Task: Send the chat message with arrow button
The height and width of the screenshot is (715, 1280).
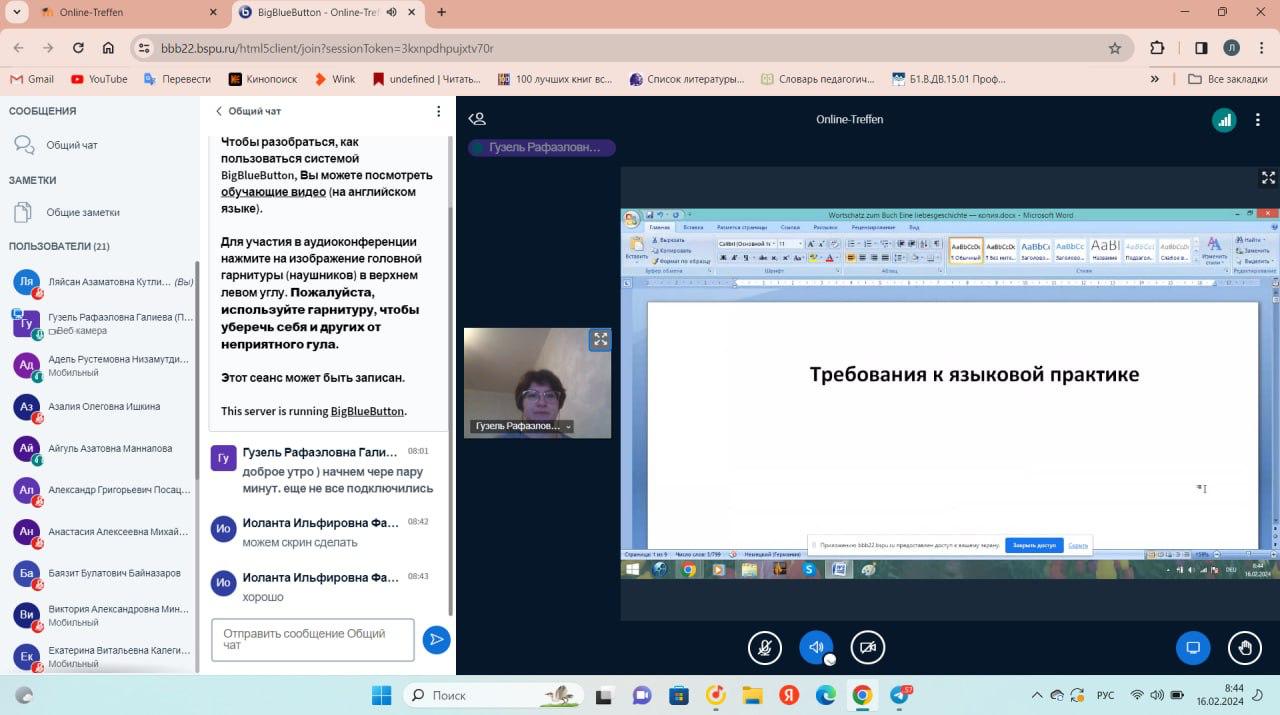Action: (x=436, y=640)
